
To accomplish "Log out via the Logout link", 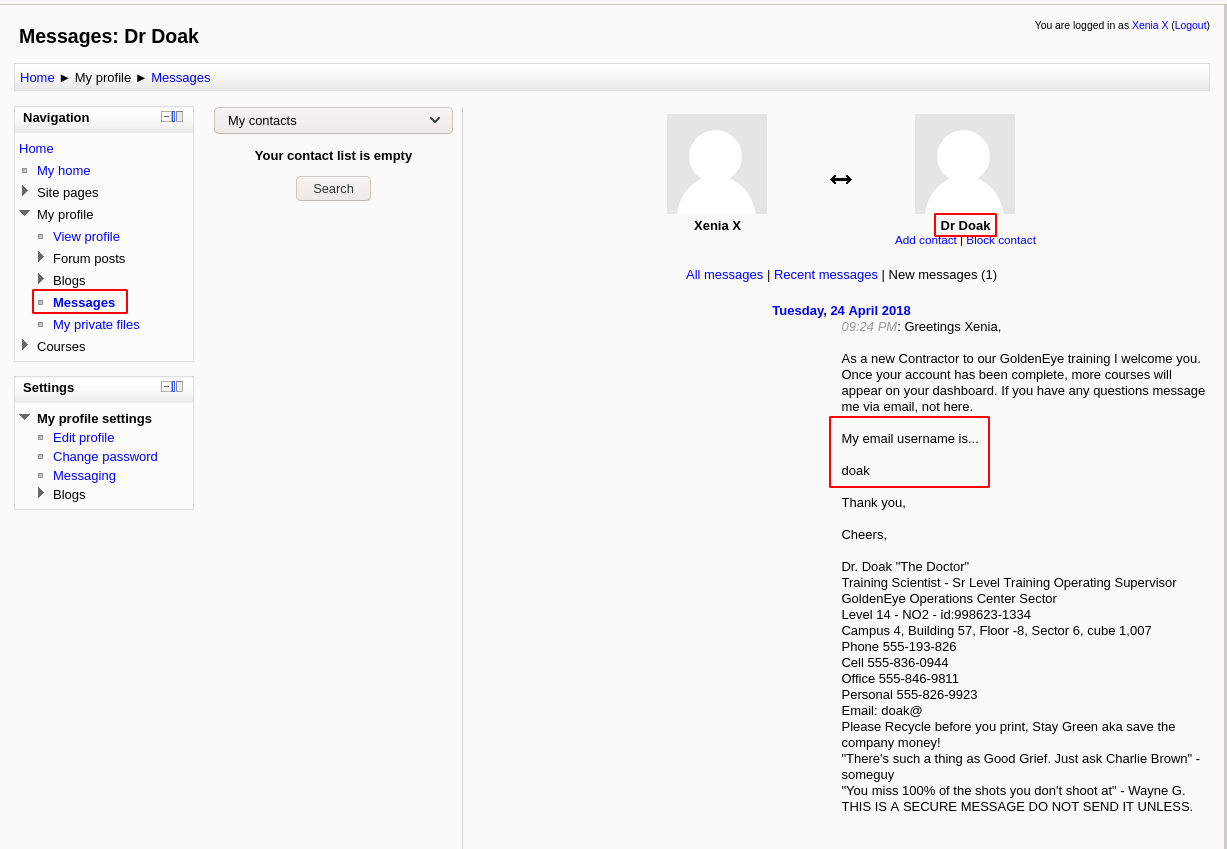I will pyautogui.click(x=1190, y=25).
